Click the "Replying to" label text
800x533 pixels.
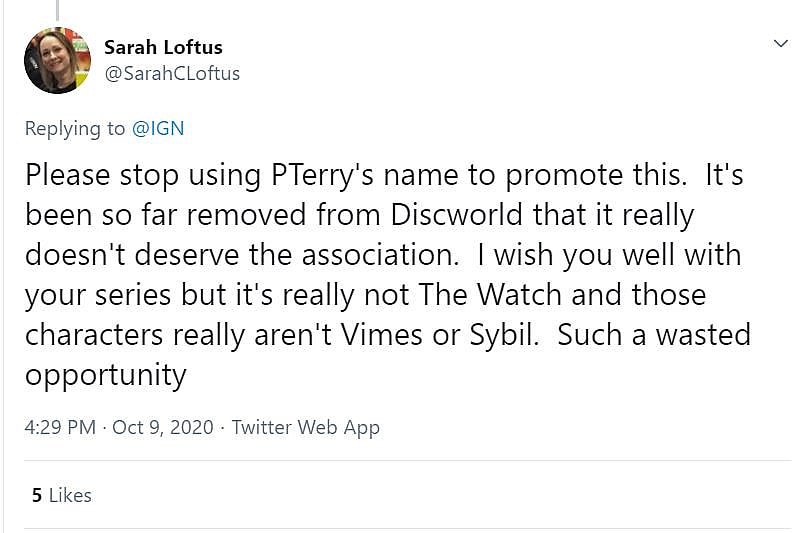pos(76,128)
